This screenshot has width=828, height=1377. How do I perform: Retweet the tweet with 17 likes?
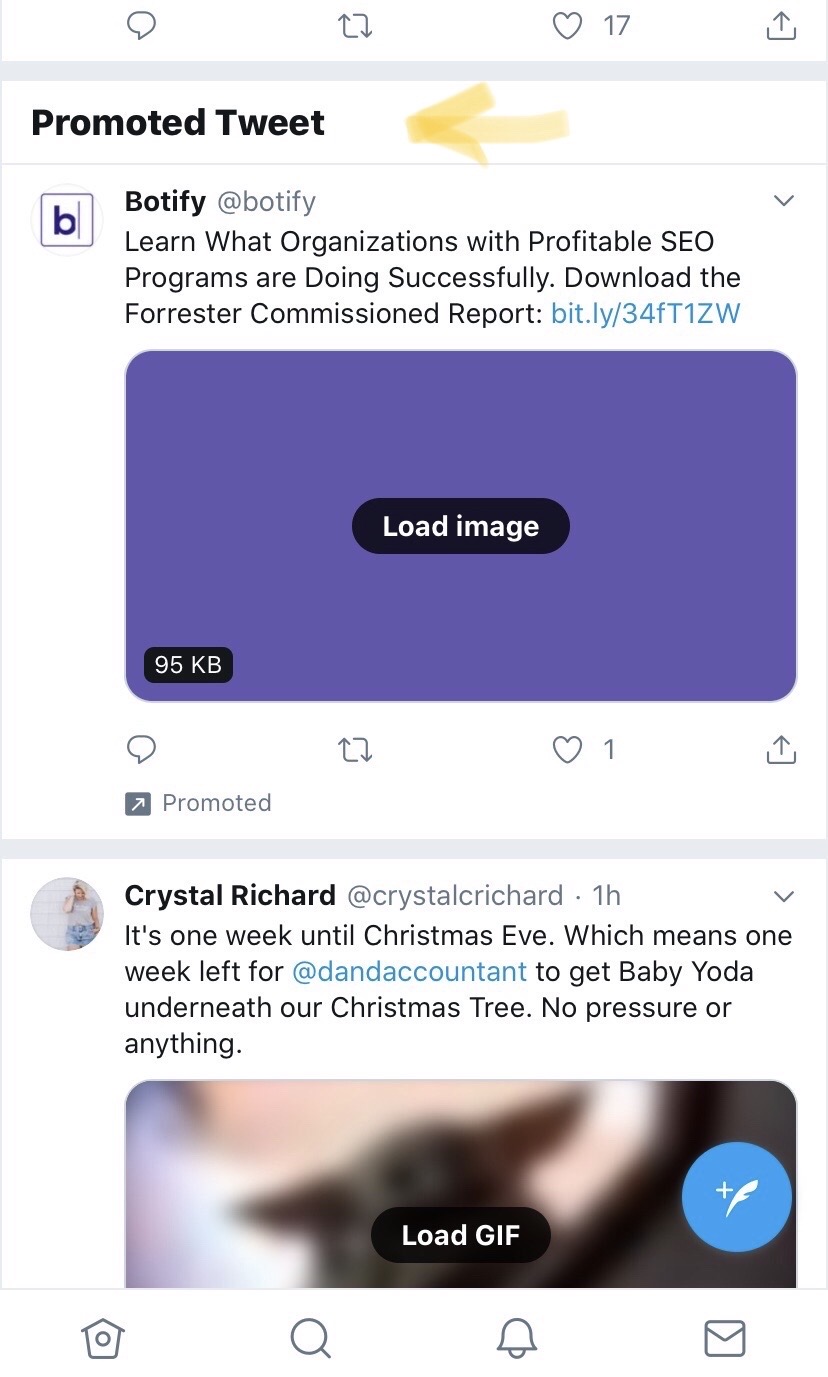[354, 27]
